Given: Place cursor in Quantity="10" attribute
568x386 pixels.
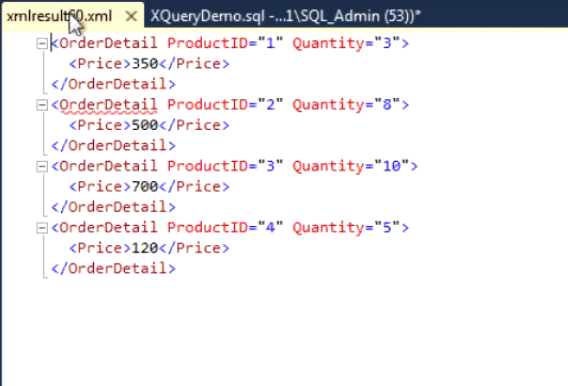Looking at the screenshot, I should tap(351, 166).
